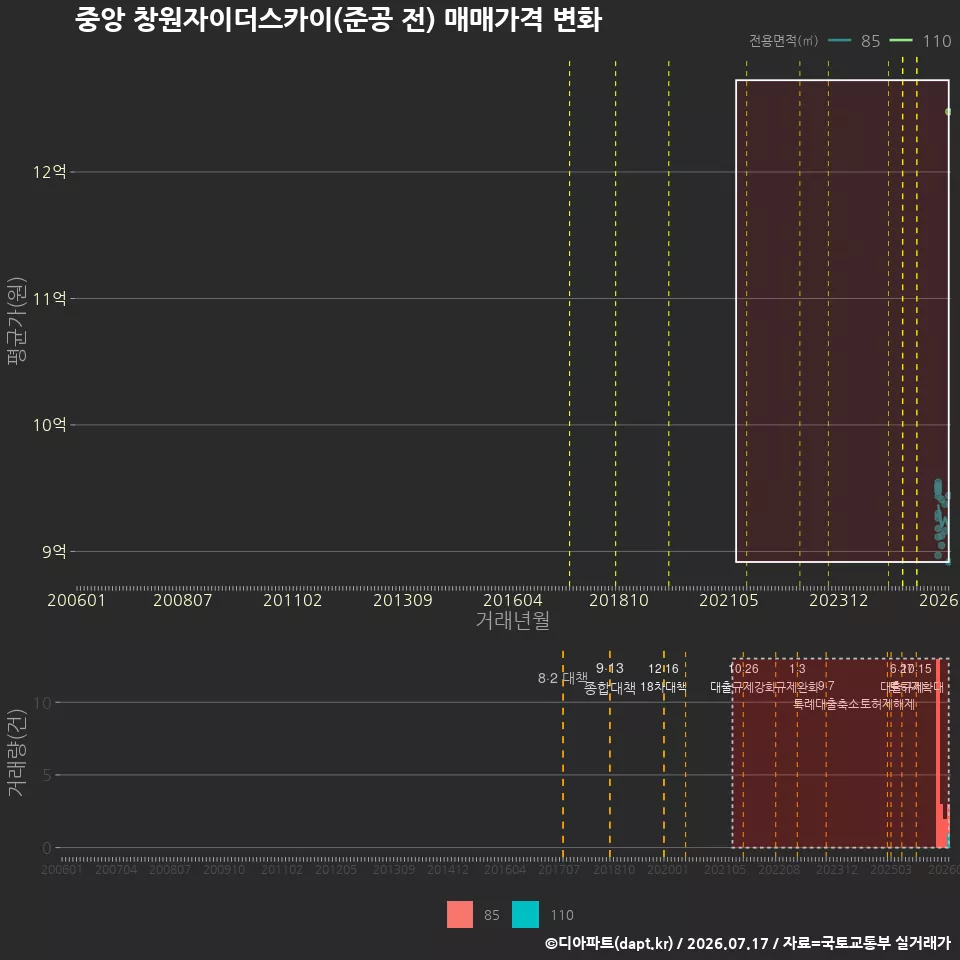Click 202001 on the volume chart x-axis
Viewport: 960px width, 960px height.
[x=668, y=869]
